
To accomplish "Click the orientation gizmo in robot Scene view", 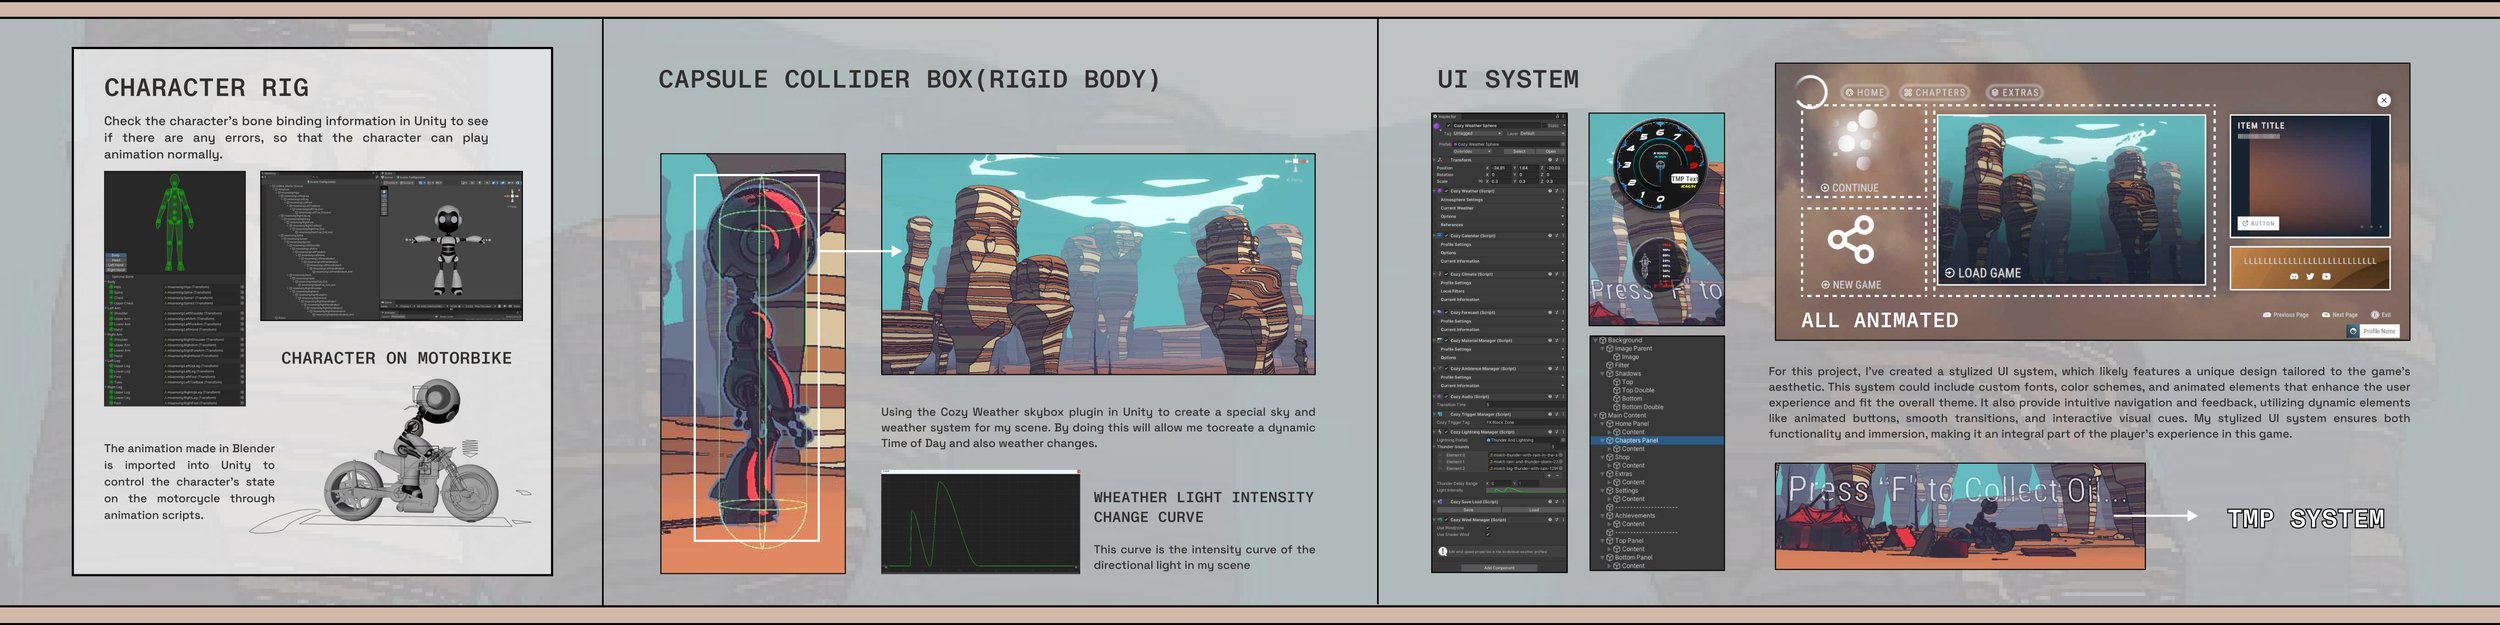I will [512, 196].
